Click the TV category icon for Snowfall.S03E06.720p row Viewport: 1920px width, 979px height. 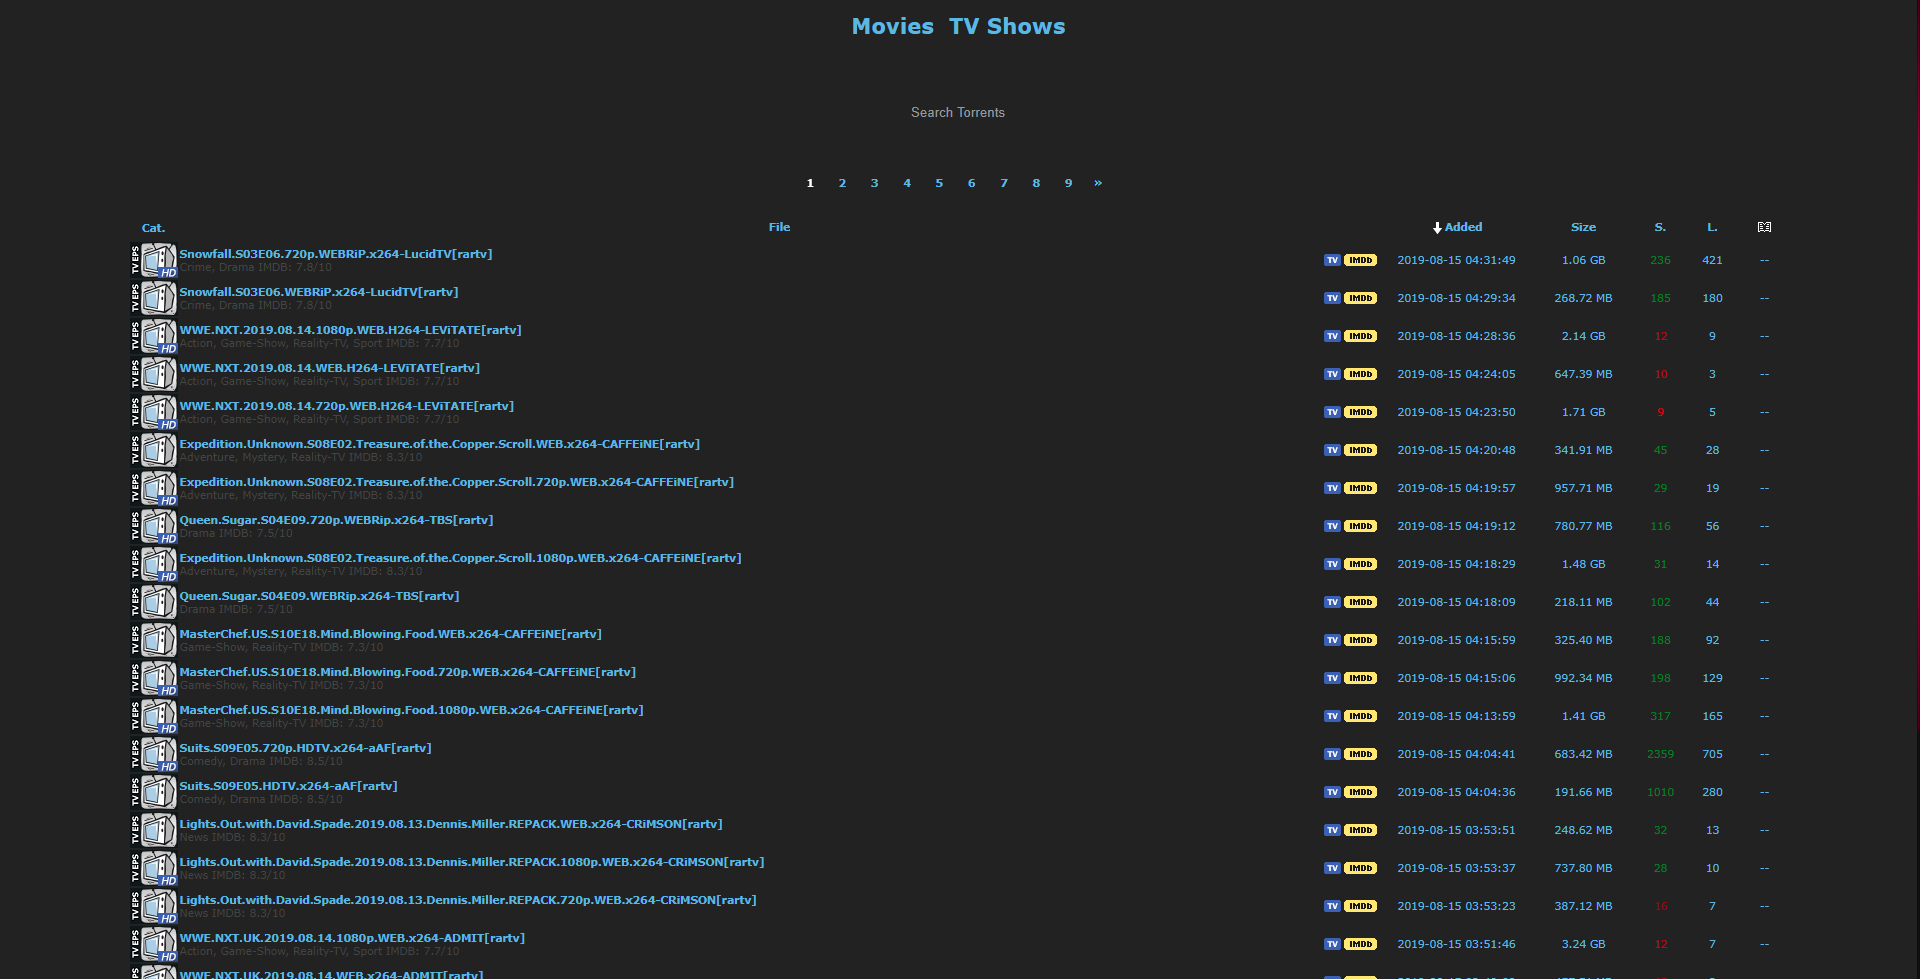[x=154, y=260]
